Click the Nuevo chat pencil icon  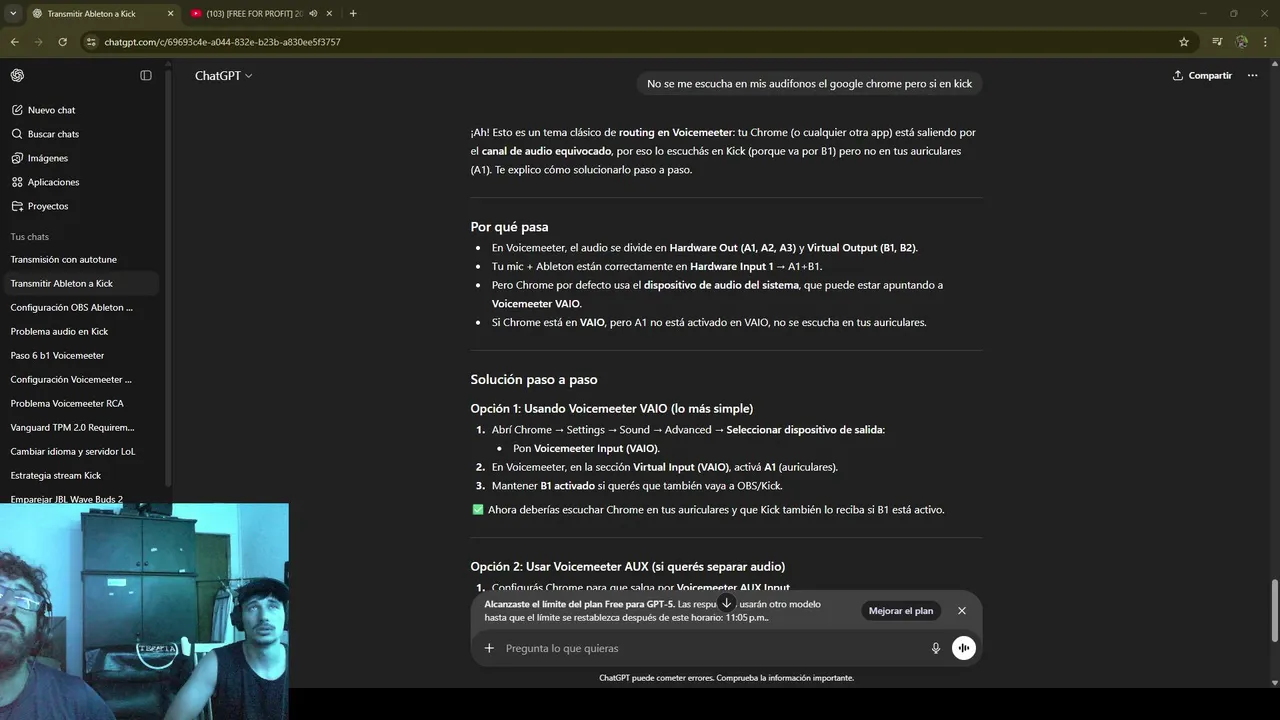tap(17, 110)
